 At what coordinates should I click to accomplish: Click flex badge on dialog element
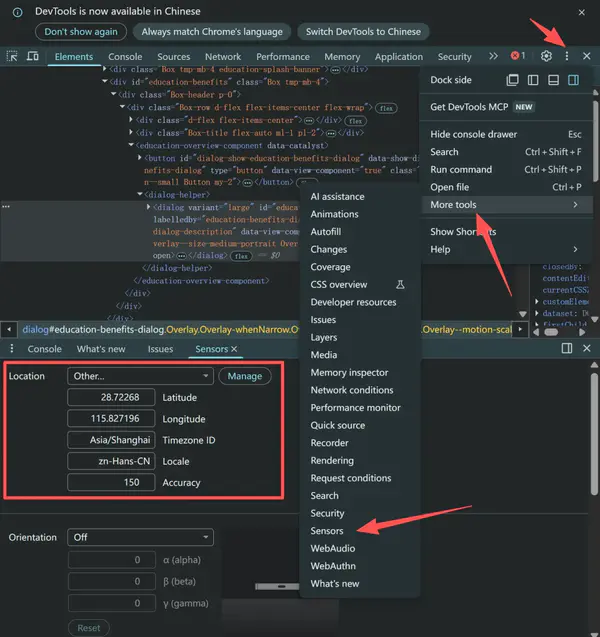point(241,256)
